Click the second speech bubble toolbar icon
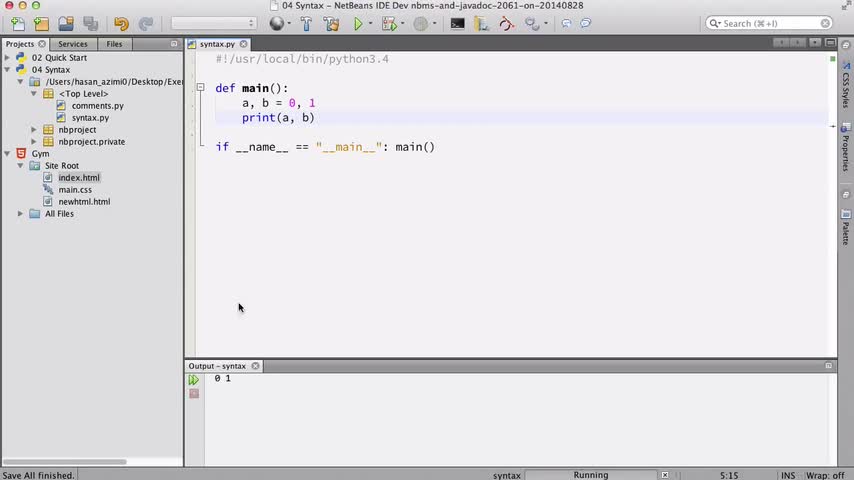This screenshot has height=480, width=854. (x=585, y=23)
